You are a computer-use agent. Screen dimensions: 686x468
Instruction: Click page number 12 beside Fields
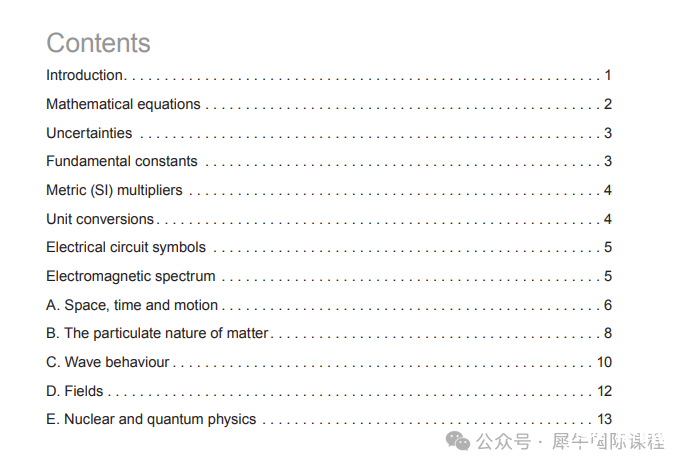605,391
